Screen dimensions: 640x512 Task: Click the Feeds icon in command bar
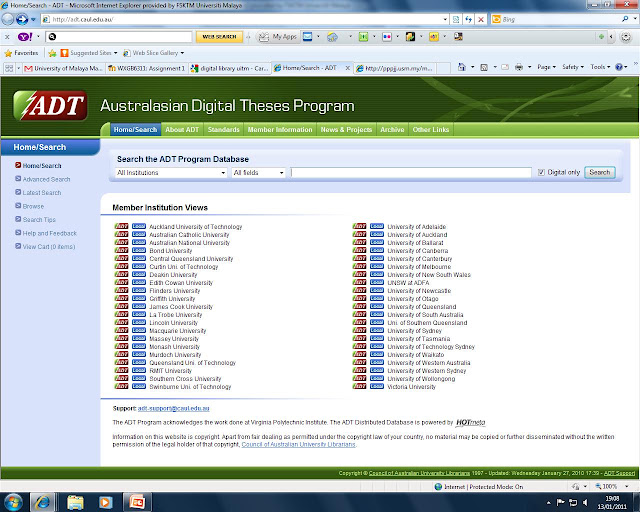(484, 67)
